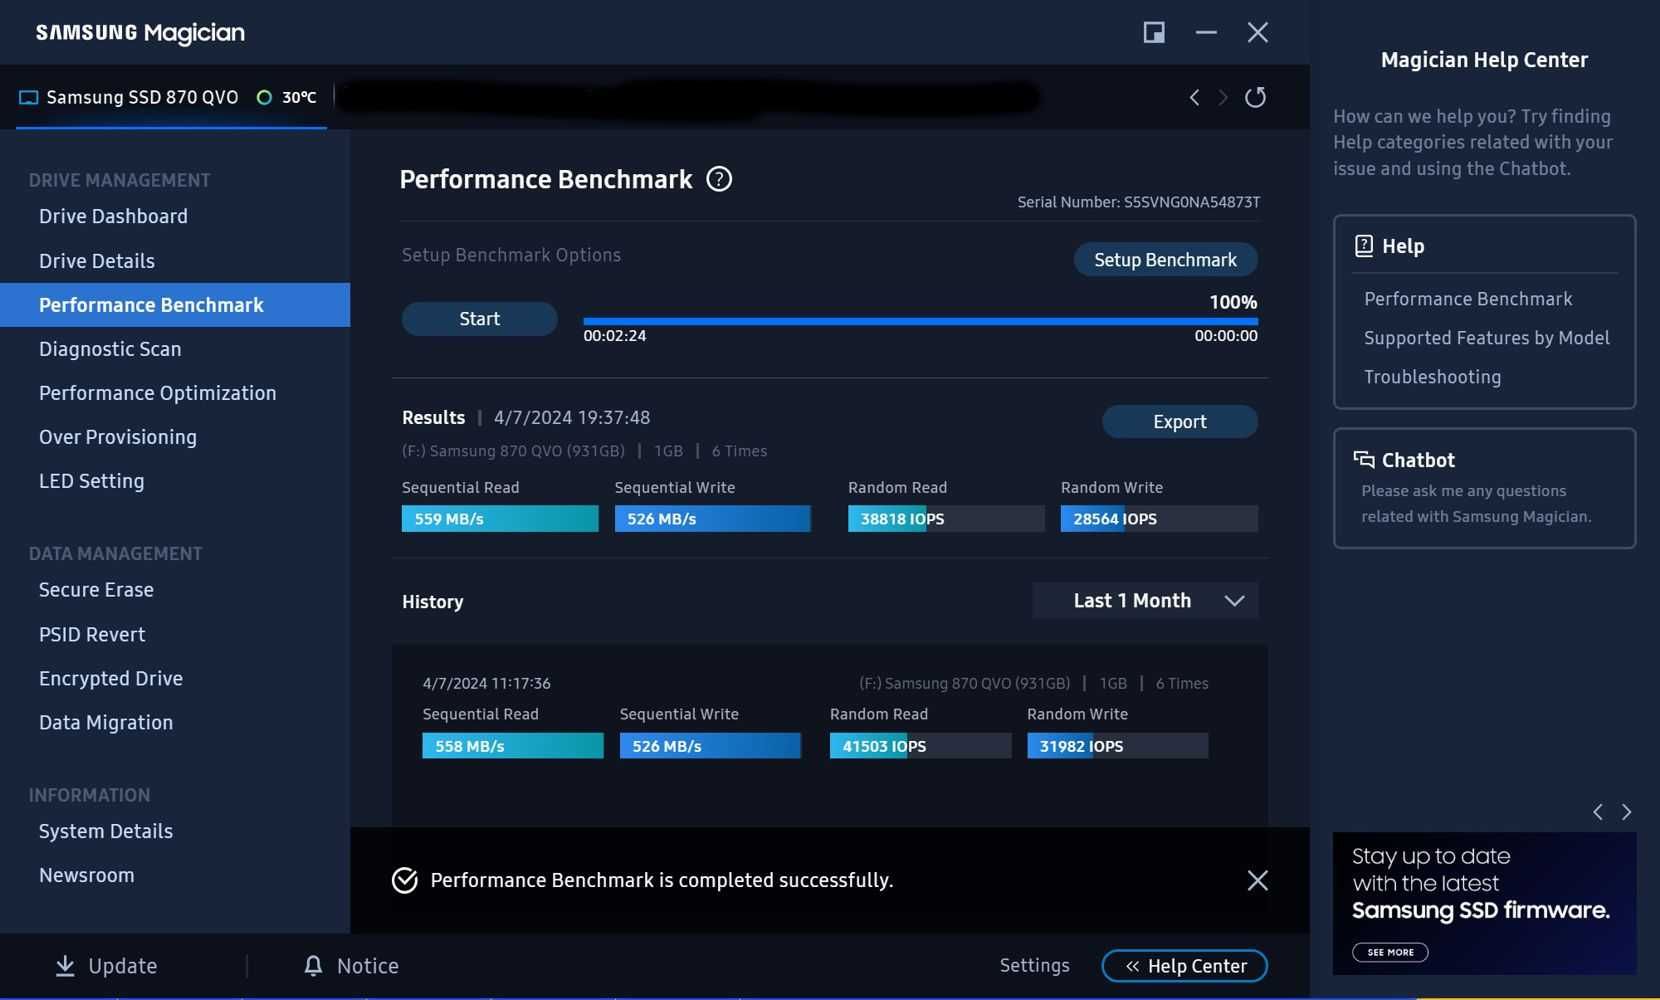Screen dimensions: 1660x1000
Task: Open Encrypted Drive page
Action: tap(111, 678)
